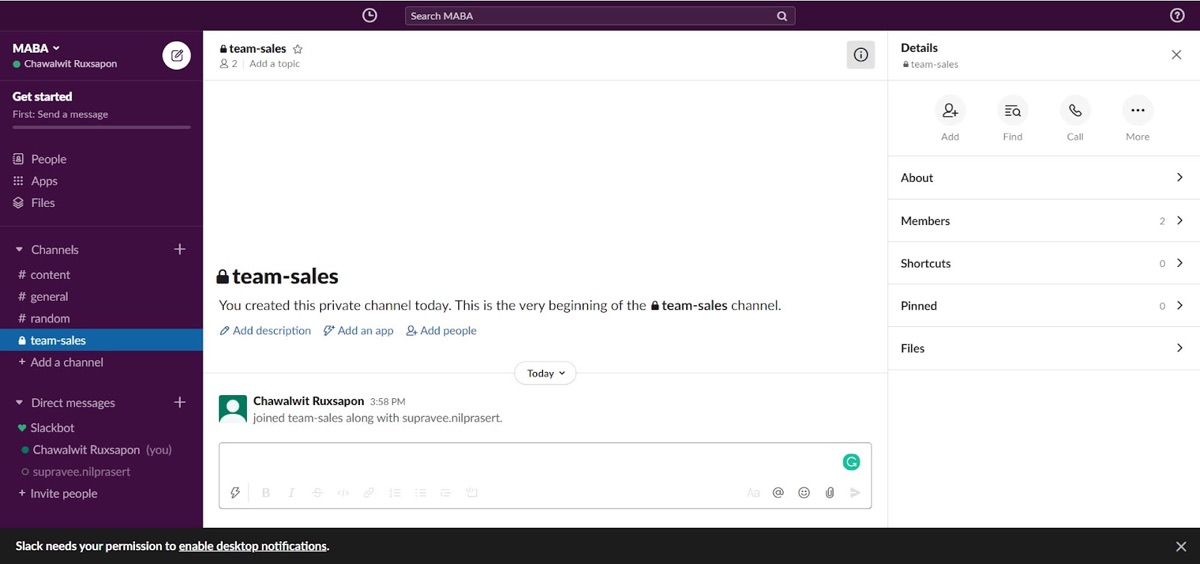Open the MABA workspace menu
1200x564 pixels.
click(36, 48)
